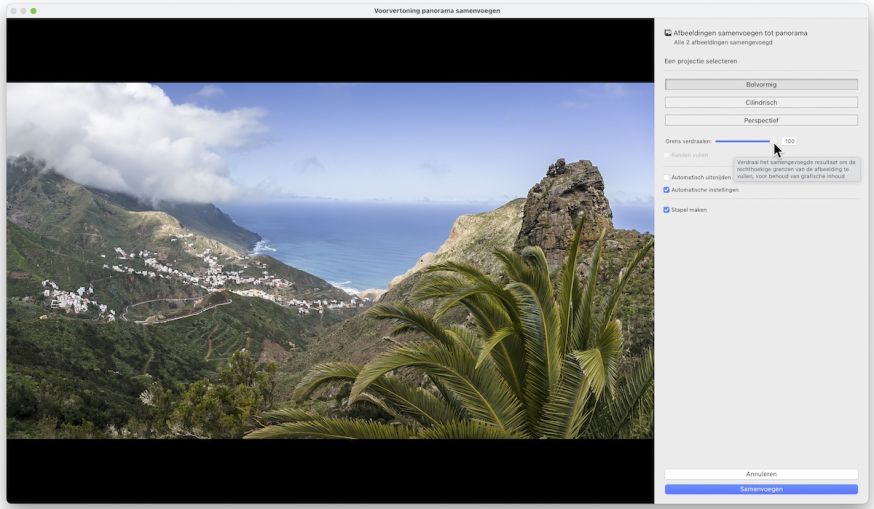
Task: Click the Grens verdraaien tooltip text
Action: tap(796, 169)
